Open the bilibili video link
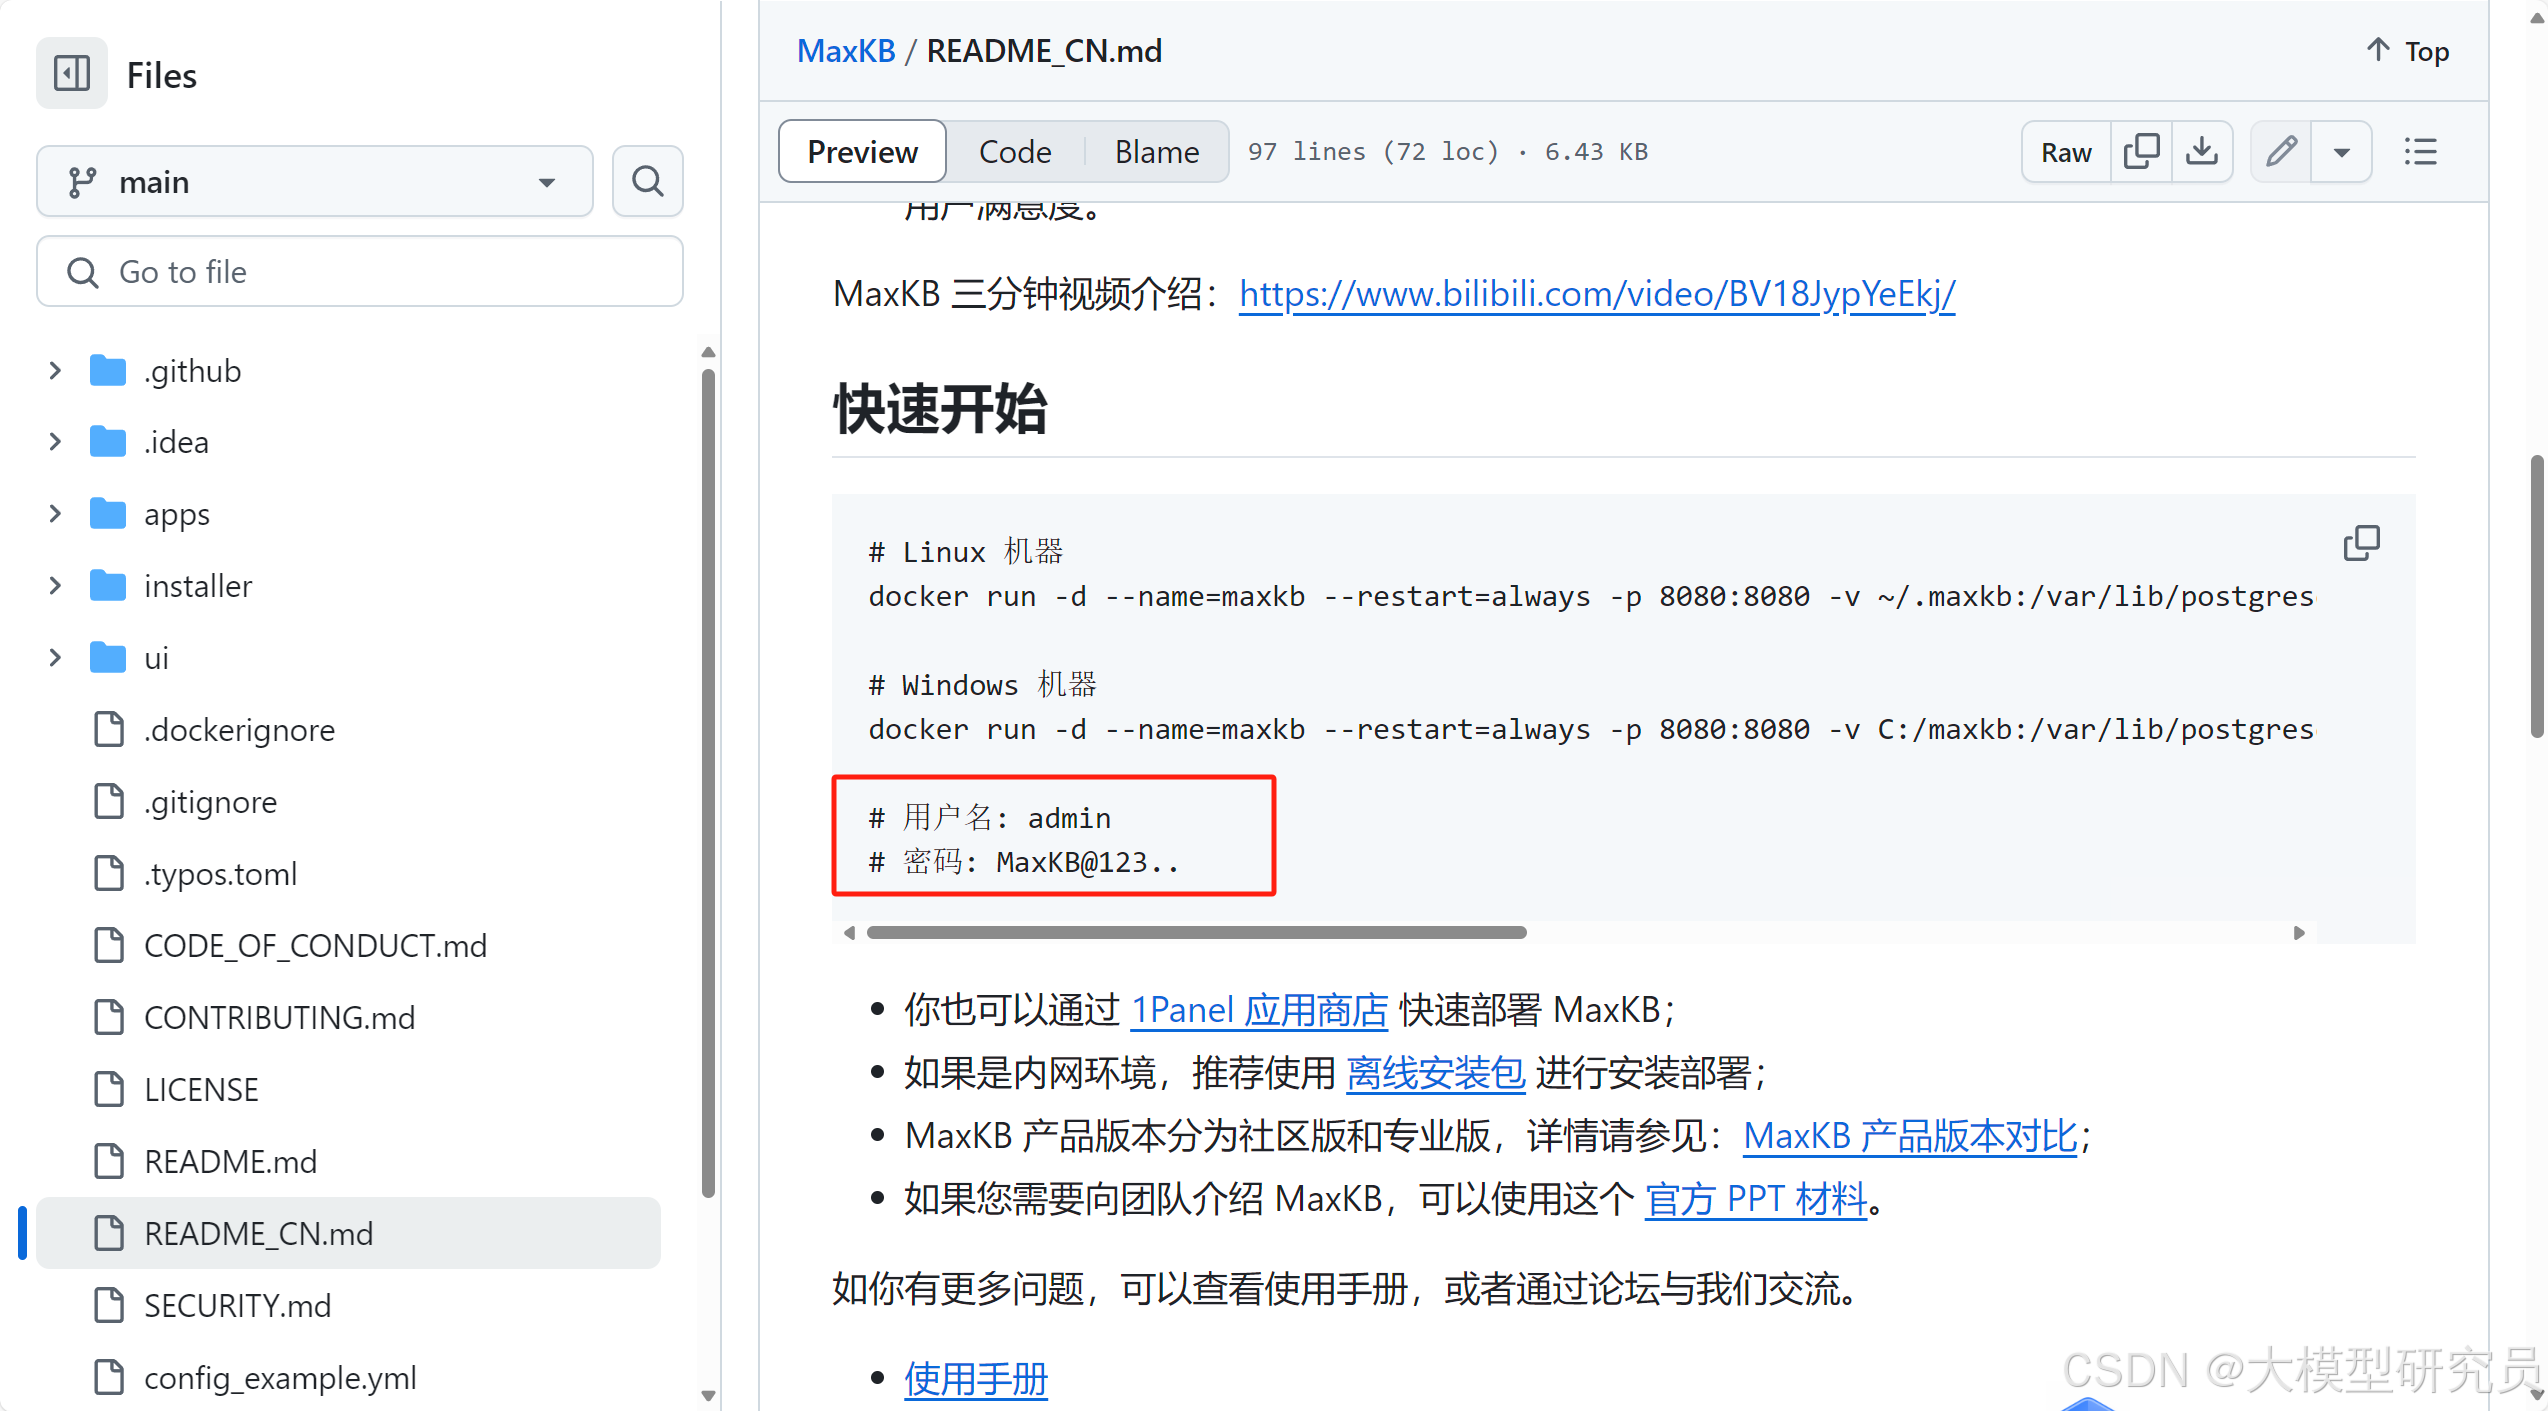Screen dimensions: 2548x1411 [x=1596, y=293]
